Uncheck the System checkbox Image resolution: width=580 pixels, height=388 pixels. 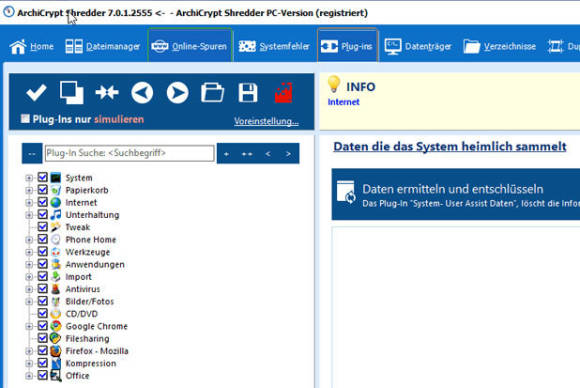tap(43, 178)
